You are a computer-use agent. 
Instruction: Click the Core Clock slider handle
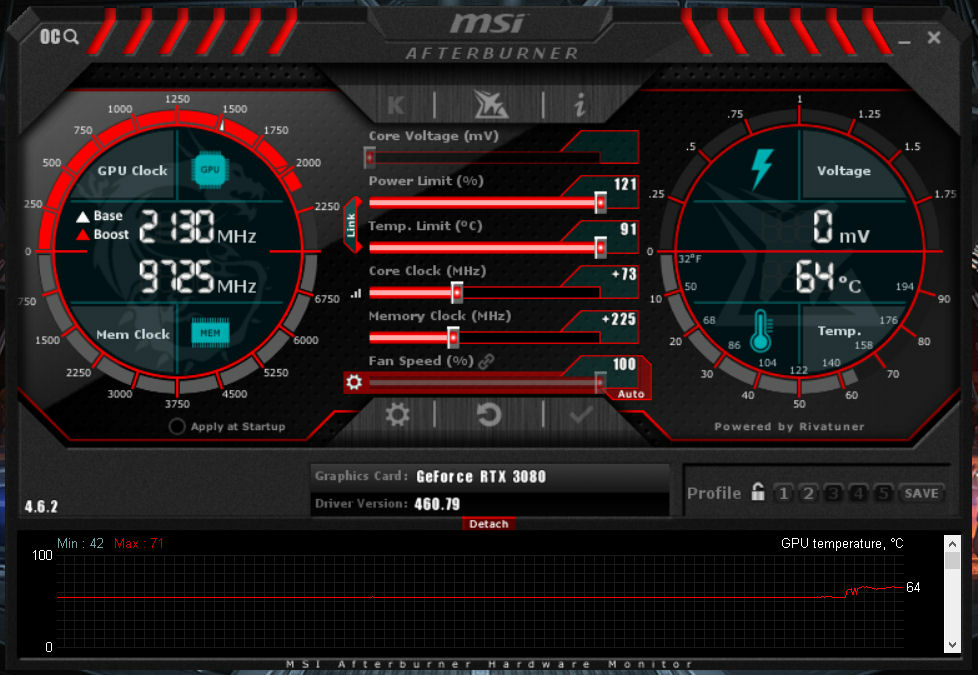[457, 292]
